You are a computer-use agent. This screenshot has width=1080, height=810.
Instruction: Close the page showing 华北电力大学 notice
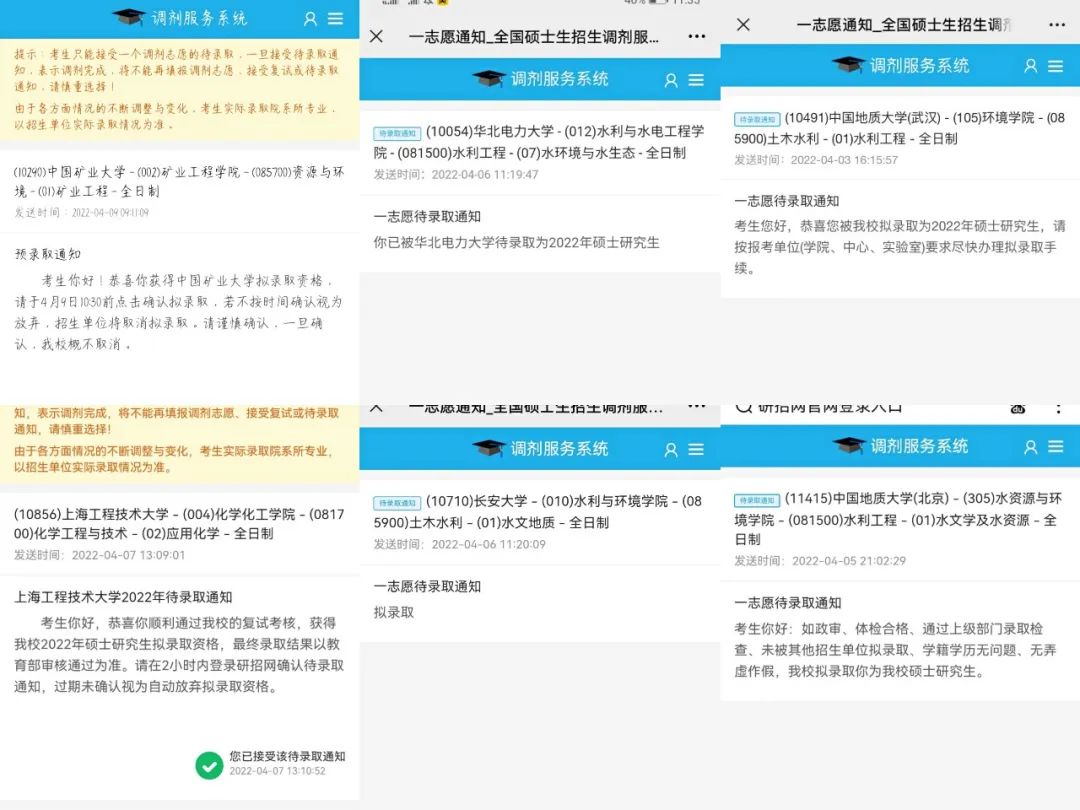click(x=376, y=36)
